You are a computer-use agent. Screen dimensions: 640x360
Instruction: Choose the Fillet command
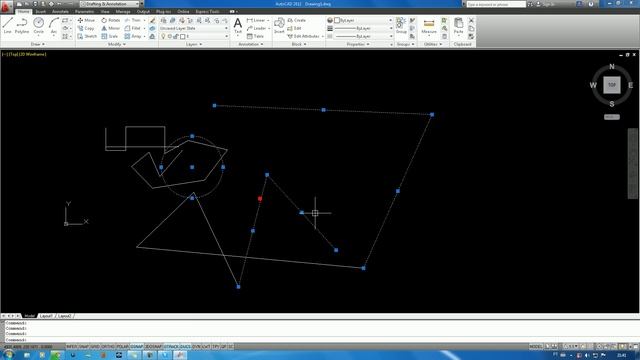133,28
